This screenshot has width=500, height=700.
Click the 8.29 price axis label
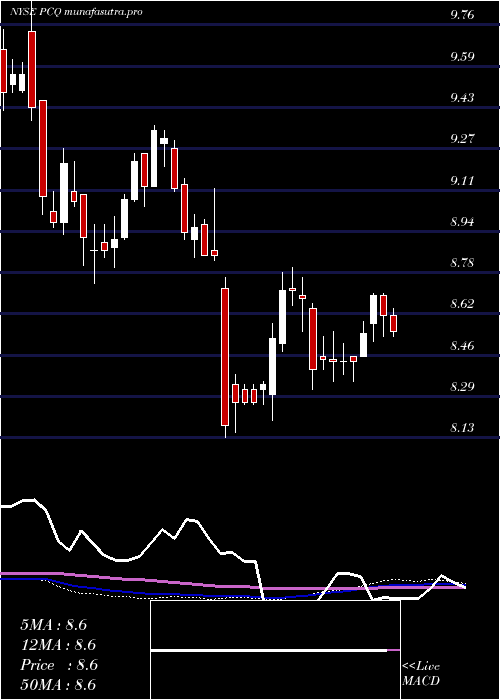tap(462, 387)
